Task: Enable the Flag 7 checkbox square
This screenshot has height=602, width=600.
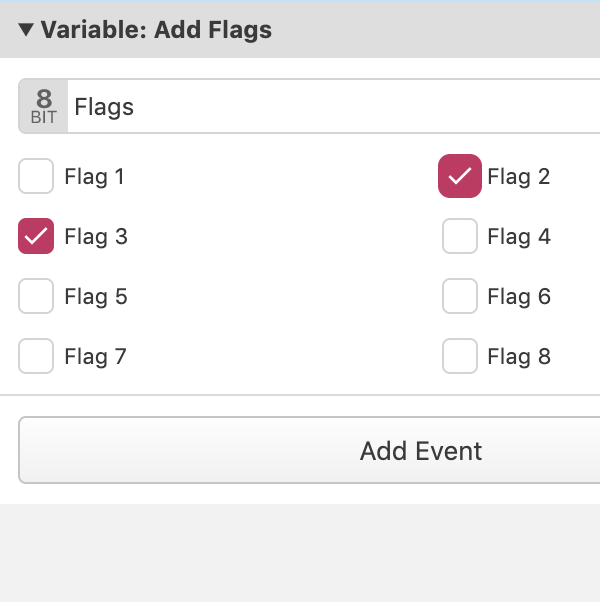Action: coord(36,356)
